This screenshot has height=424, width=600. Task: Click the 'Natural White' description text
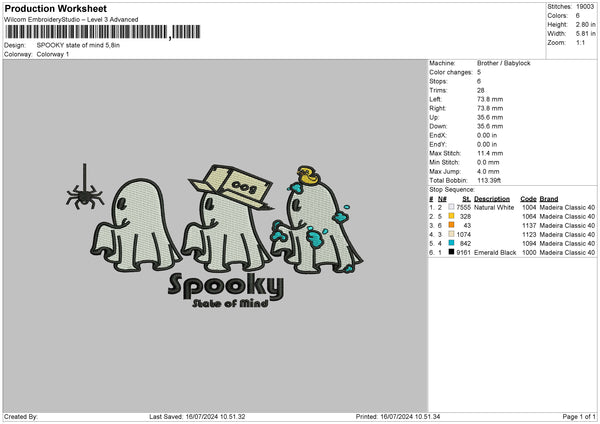(494, 207)
